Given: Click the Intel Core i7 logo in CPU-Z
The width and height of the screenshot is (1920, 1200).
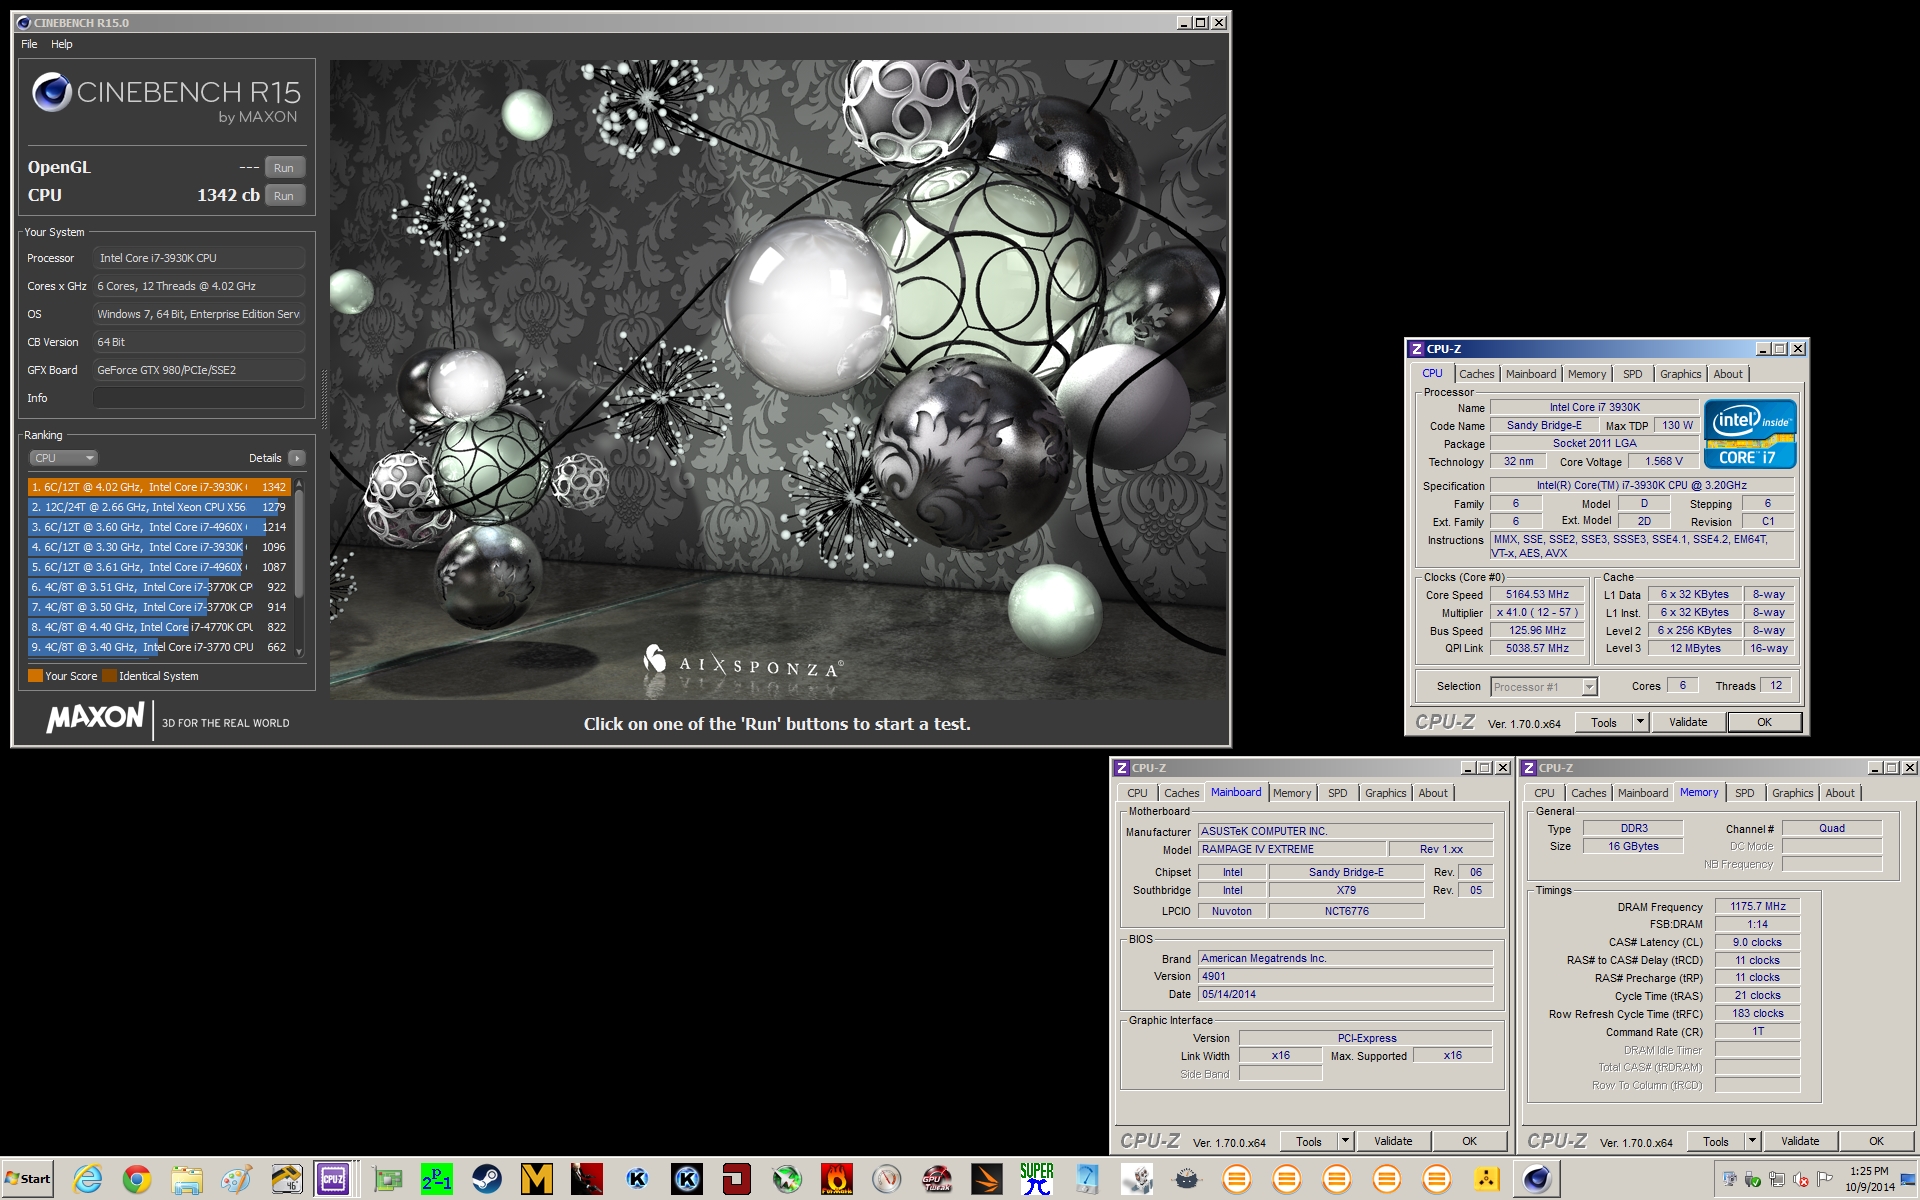Looking at the screenshot, I should pyautogui.click(x=1750, y=434).
